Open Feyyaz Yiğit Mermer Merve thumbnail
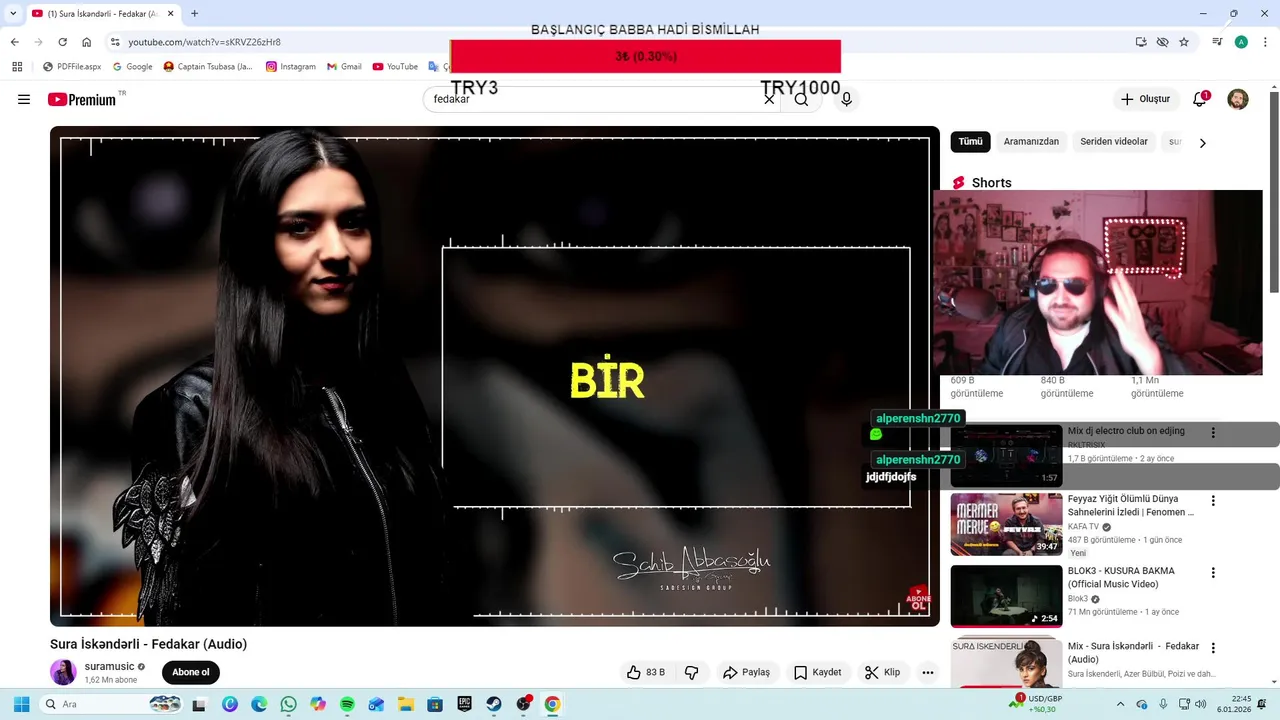The height and width of the screenshot is (720, 1280). pyautogui.click(x=1006, y=524)
